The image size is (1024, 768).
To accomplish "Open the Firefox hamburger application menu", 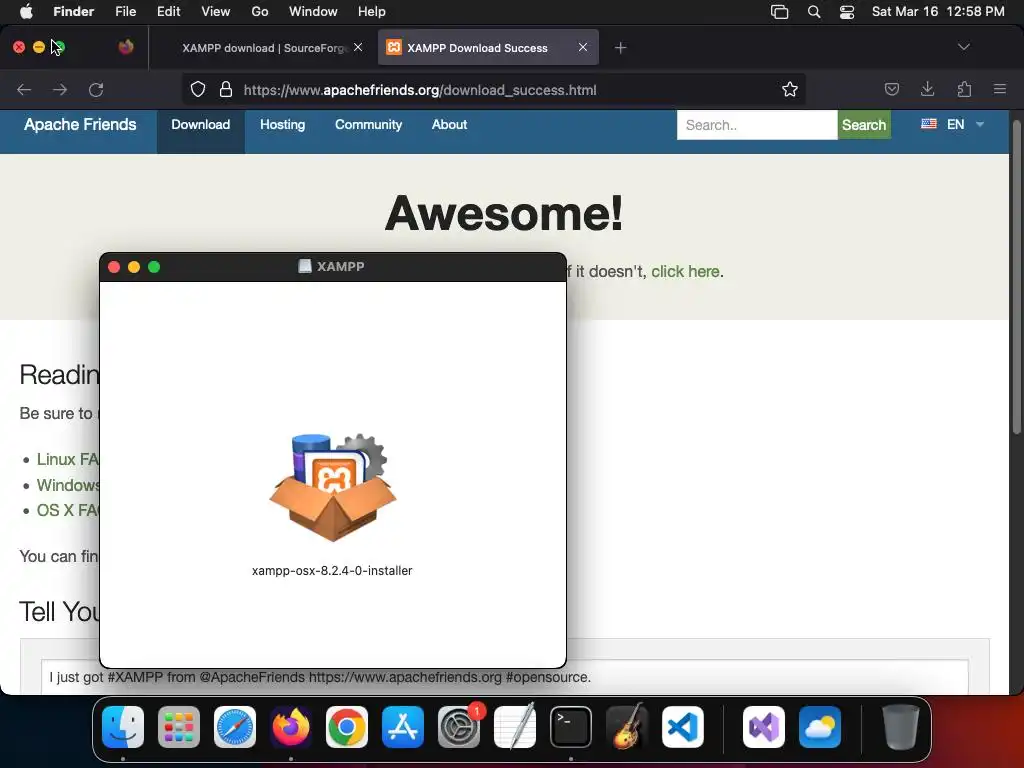I will 999,89.
